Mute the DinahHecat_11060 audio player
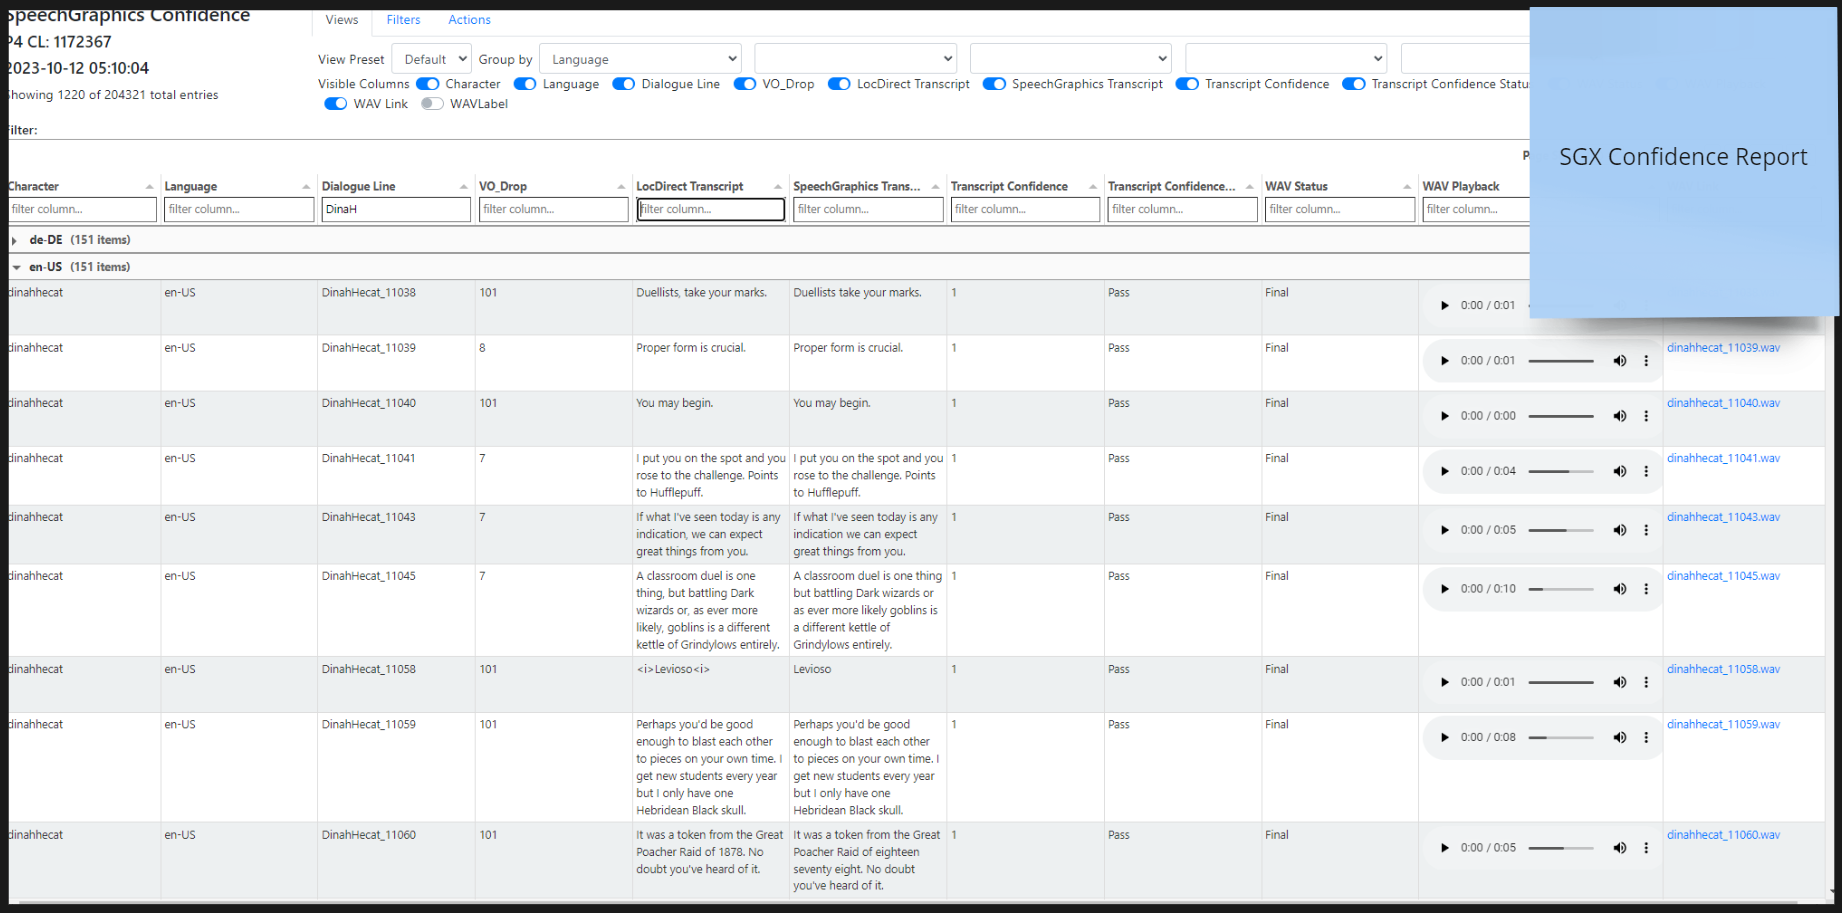1842x913 pixels. click(1619, 848)
